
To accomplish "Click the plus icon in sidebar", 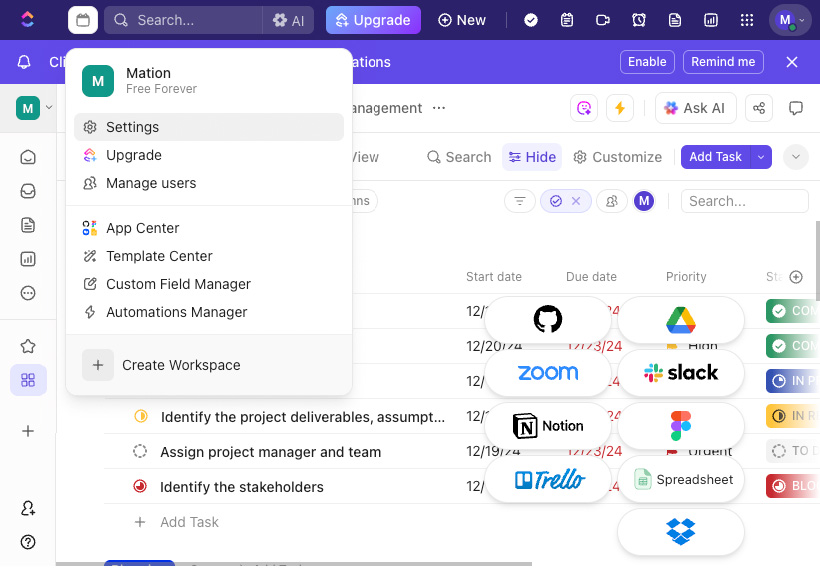I will tap(28, 431).
